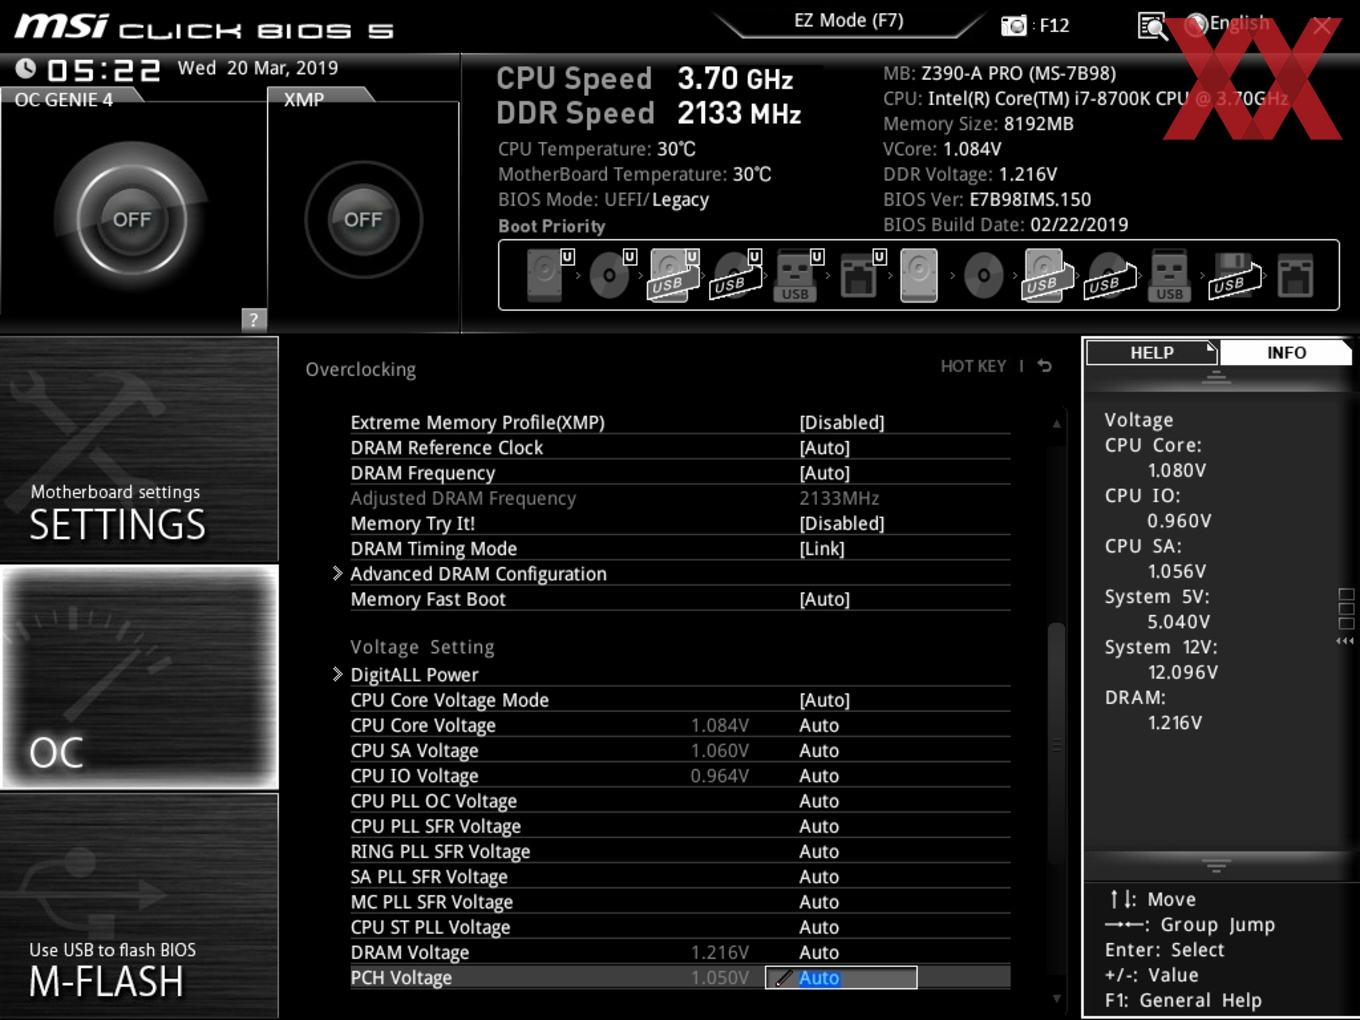Select UEFI USB hard disk boot icon
The height and width of the screenshot is (1020, 1360).
pos(674,275)
